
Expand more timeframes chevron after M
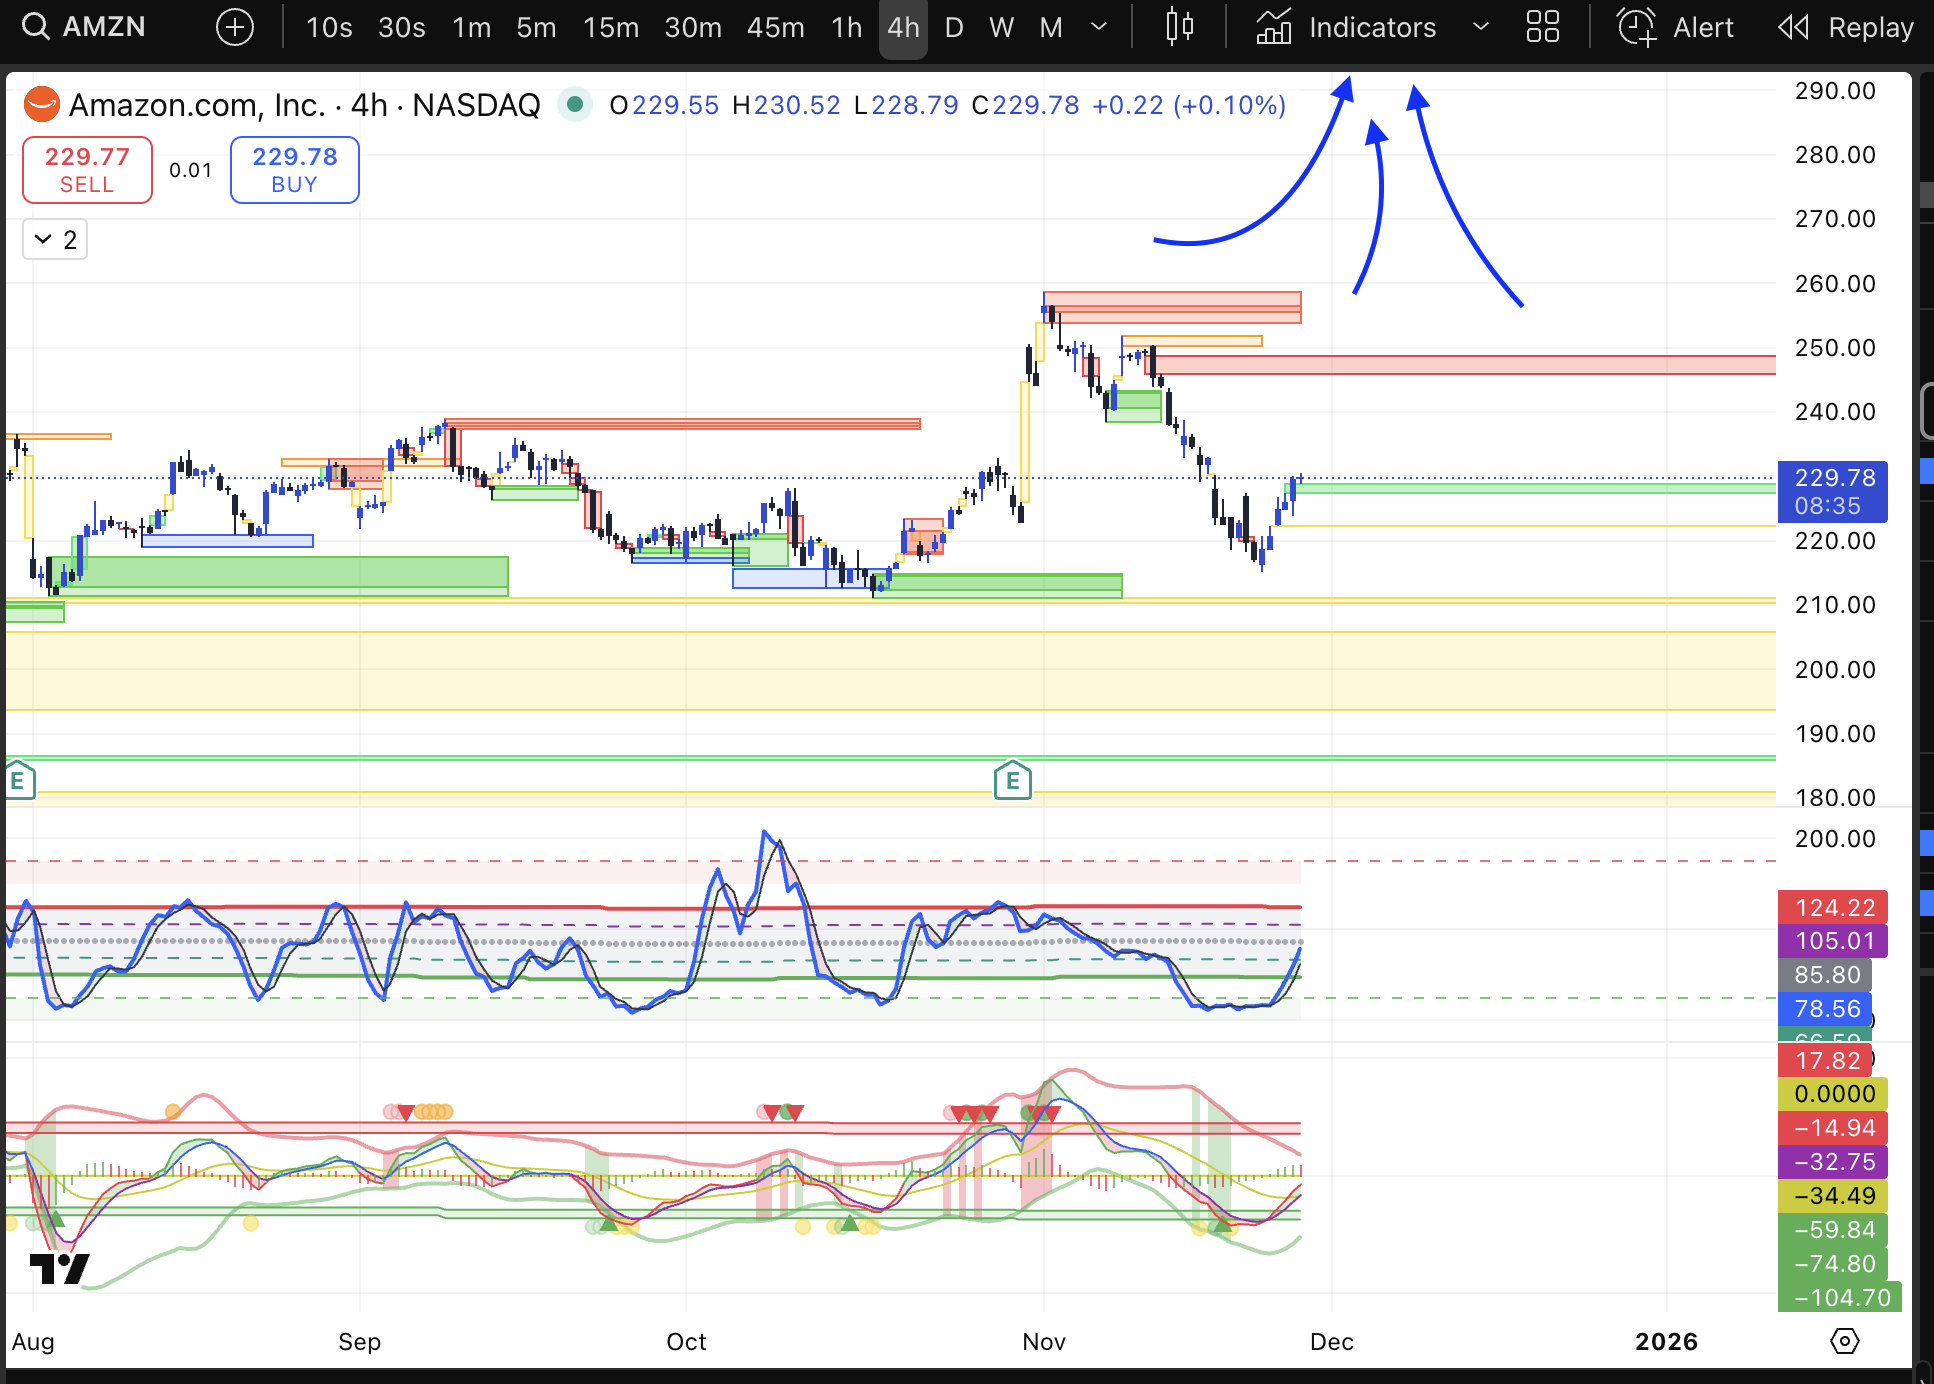pos(1098,27)
